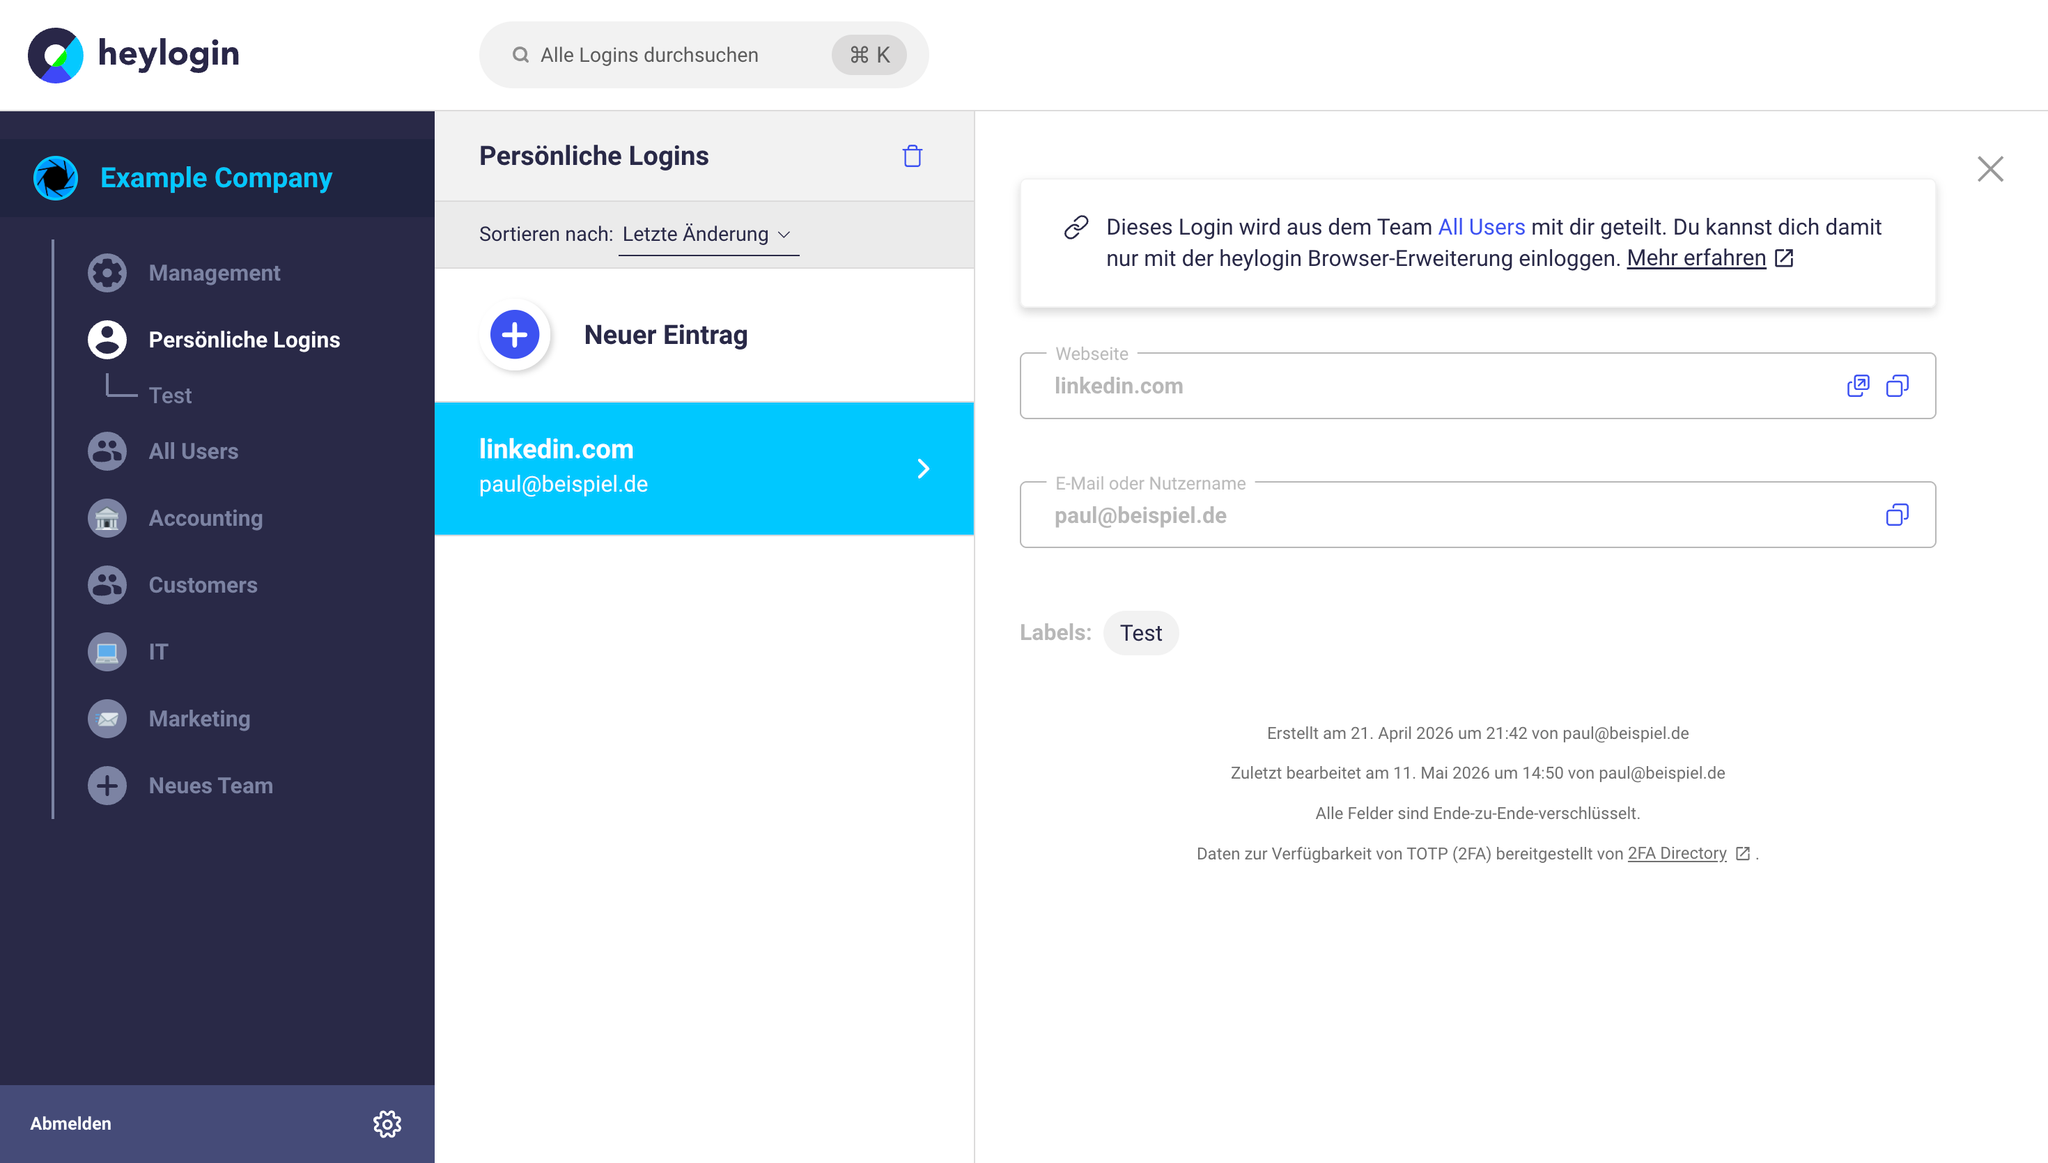The width and height of the screenshot is (2048, 1163).
Task: Click the external link icon after Mehr erfahren
Action: [1784, 258]
